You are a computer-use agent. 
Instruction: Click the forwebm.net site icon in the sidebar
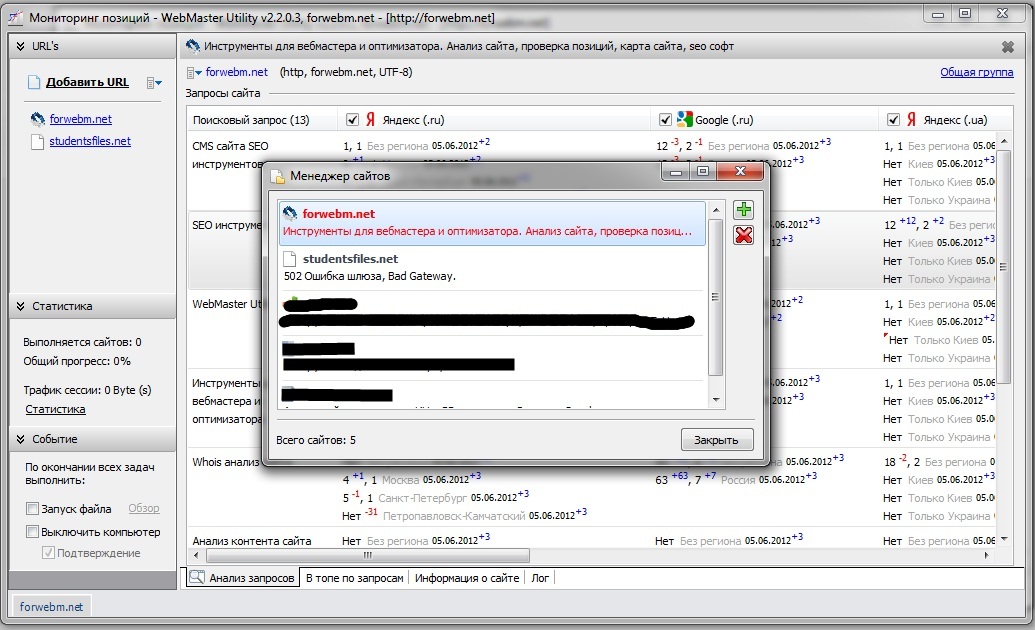(38, 119)
